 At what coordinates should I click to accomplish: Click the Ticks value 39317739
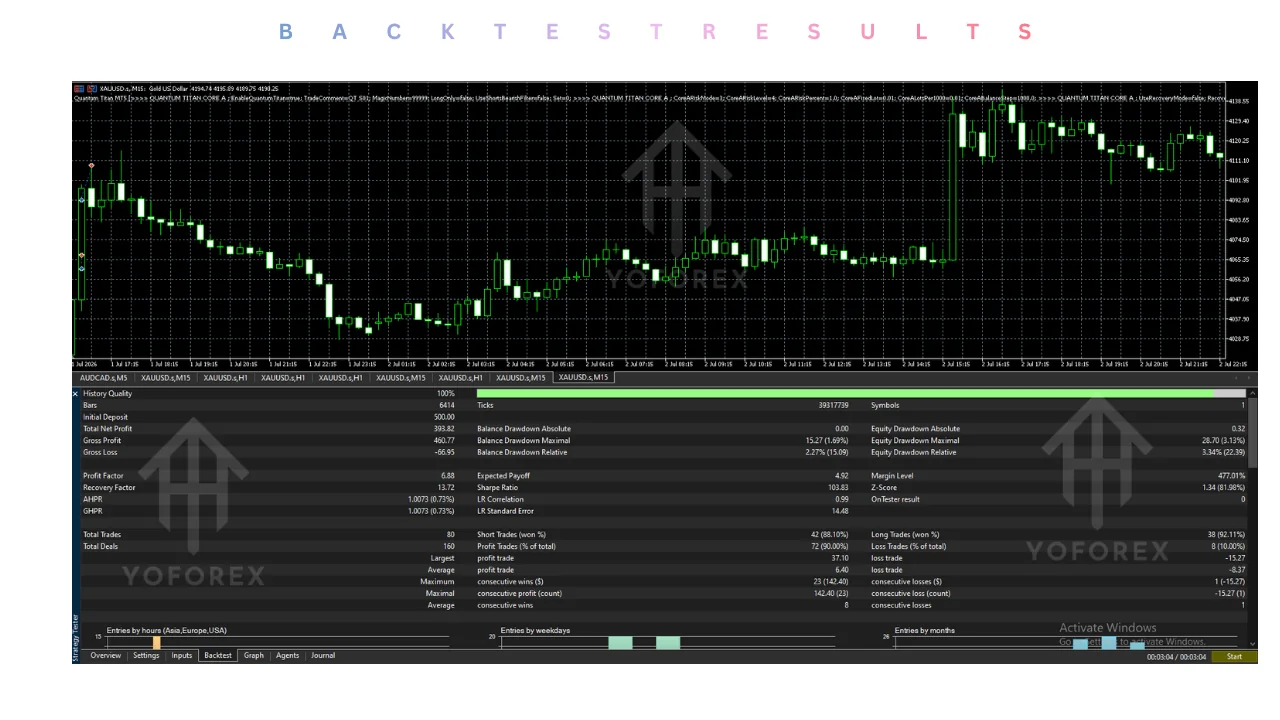832,406
